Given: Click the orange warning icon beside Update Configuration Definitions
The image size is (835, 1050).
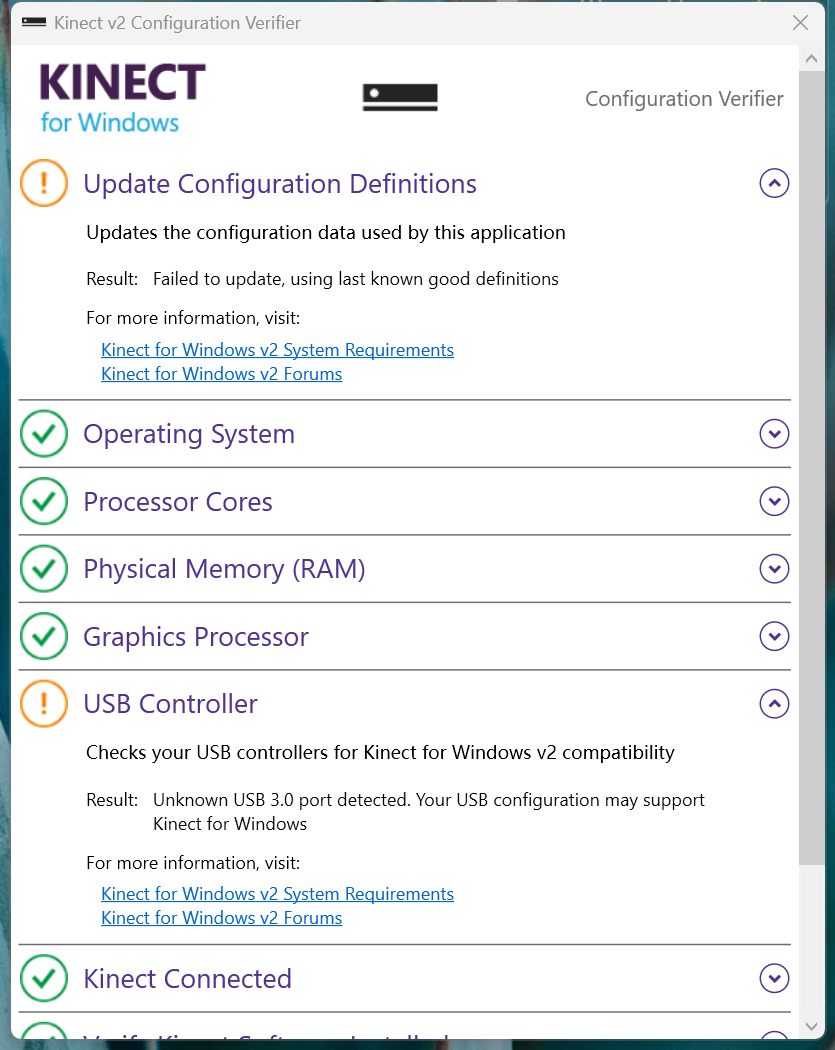Looking at the screenshot, I should click(44, 184).
